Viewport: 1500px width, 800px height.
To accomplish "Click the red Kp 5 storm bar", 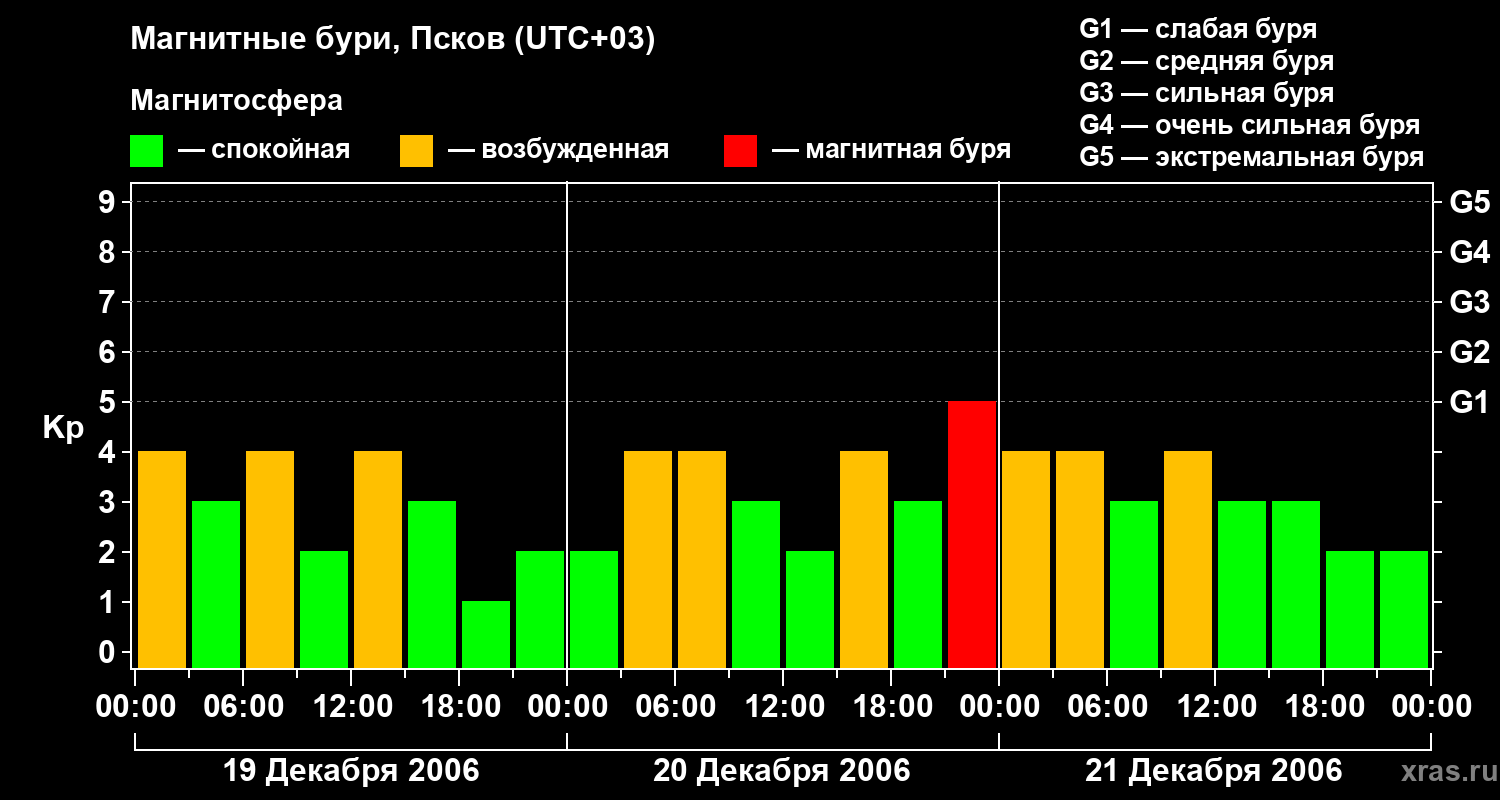I will coord(972,534).
